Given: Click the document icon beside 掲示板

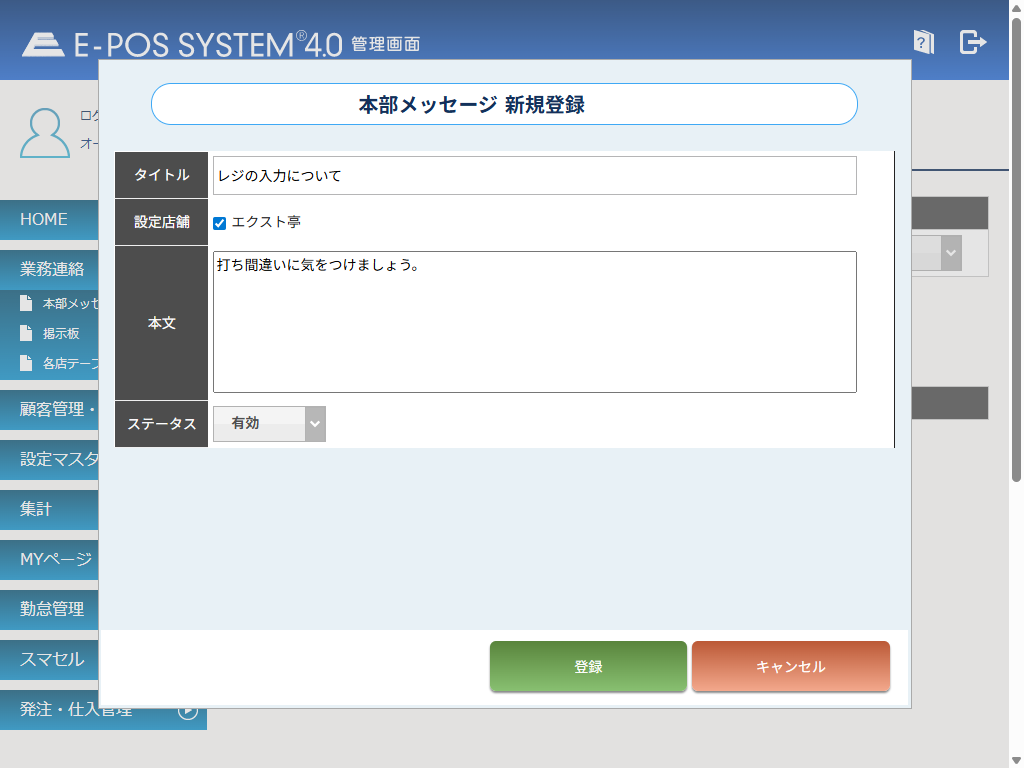Looking at the screenshot, I should (x=27, y=334).
